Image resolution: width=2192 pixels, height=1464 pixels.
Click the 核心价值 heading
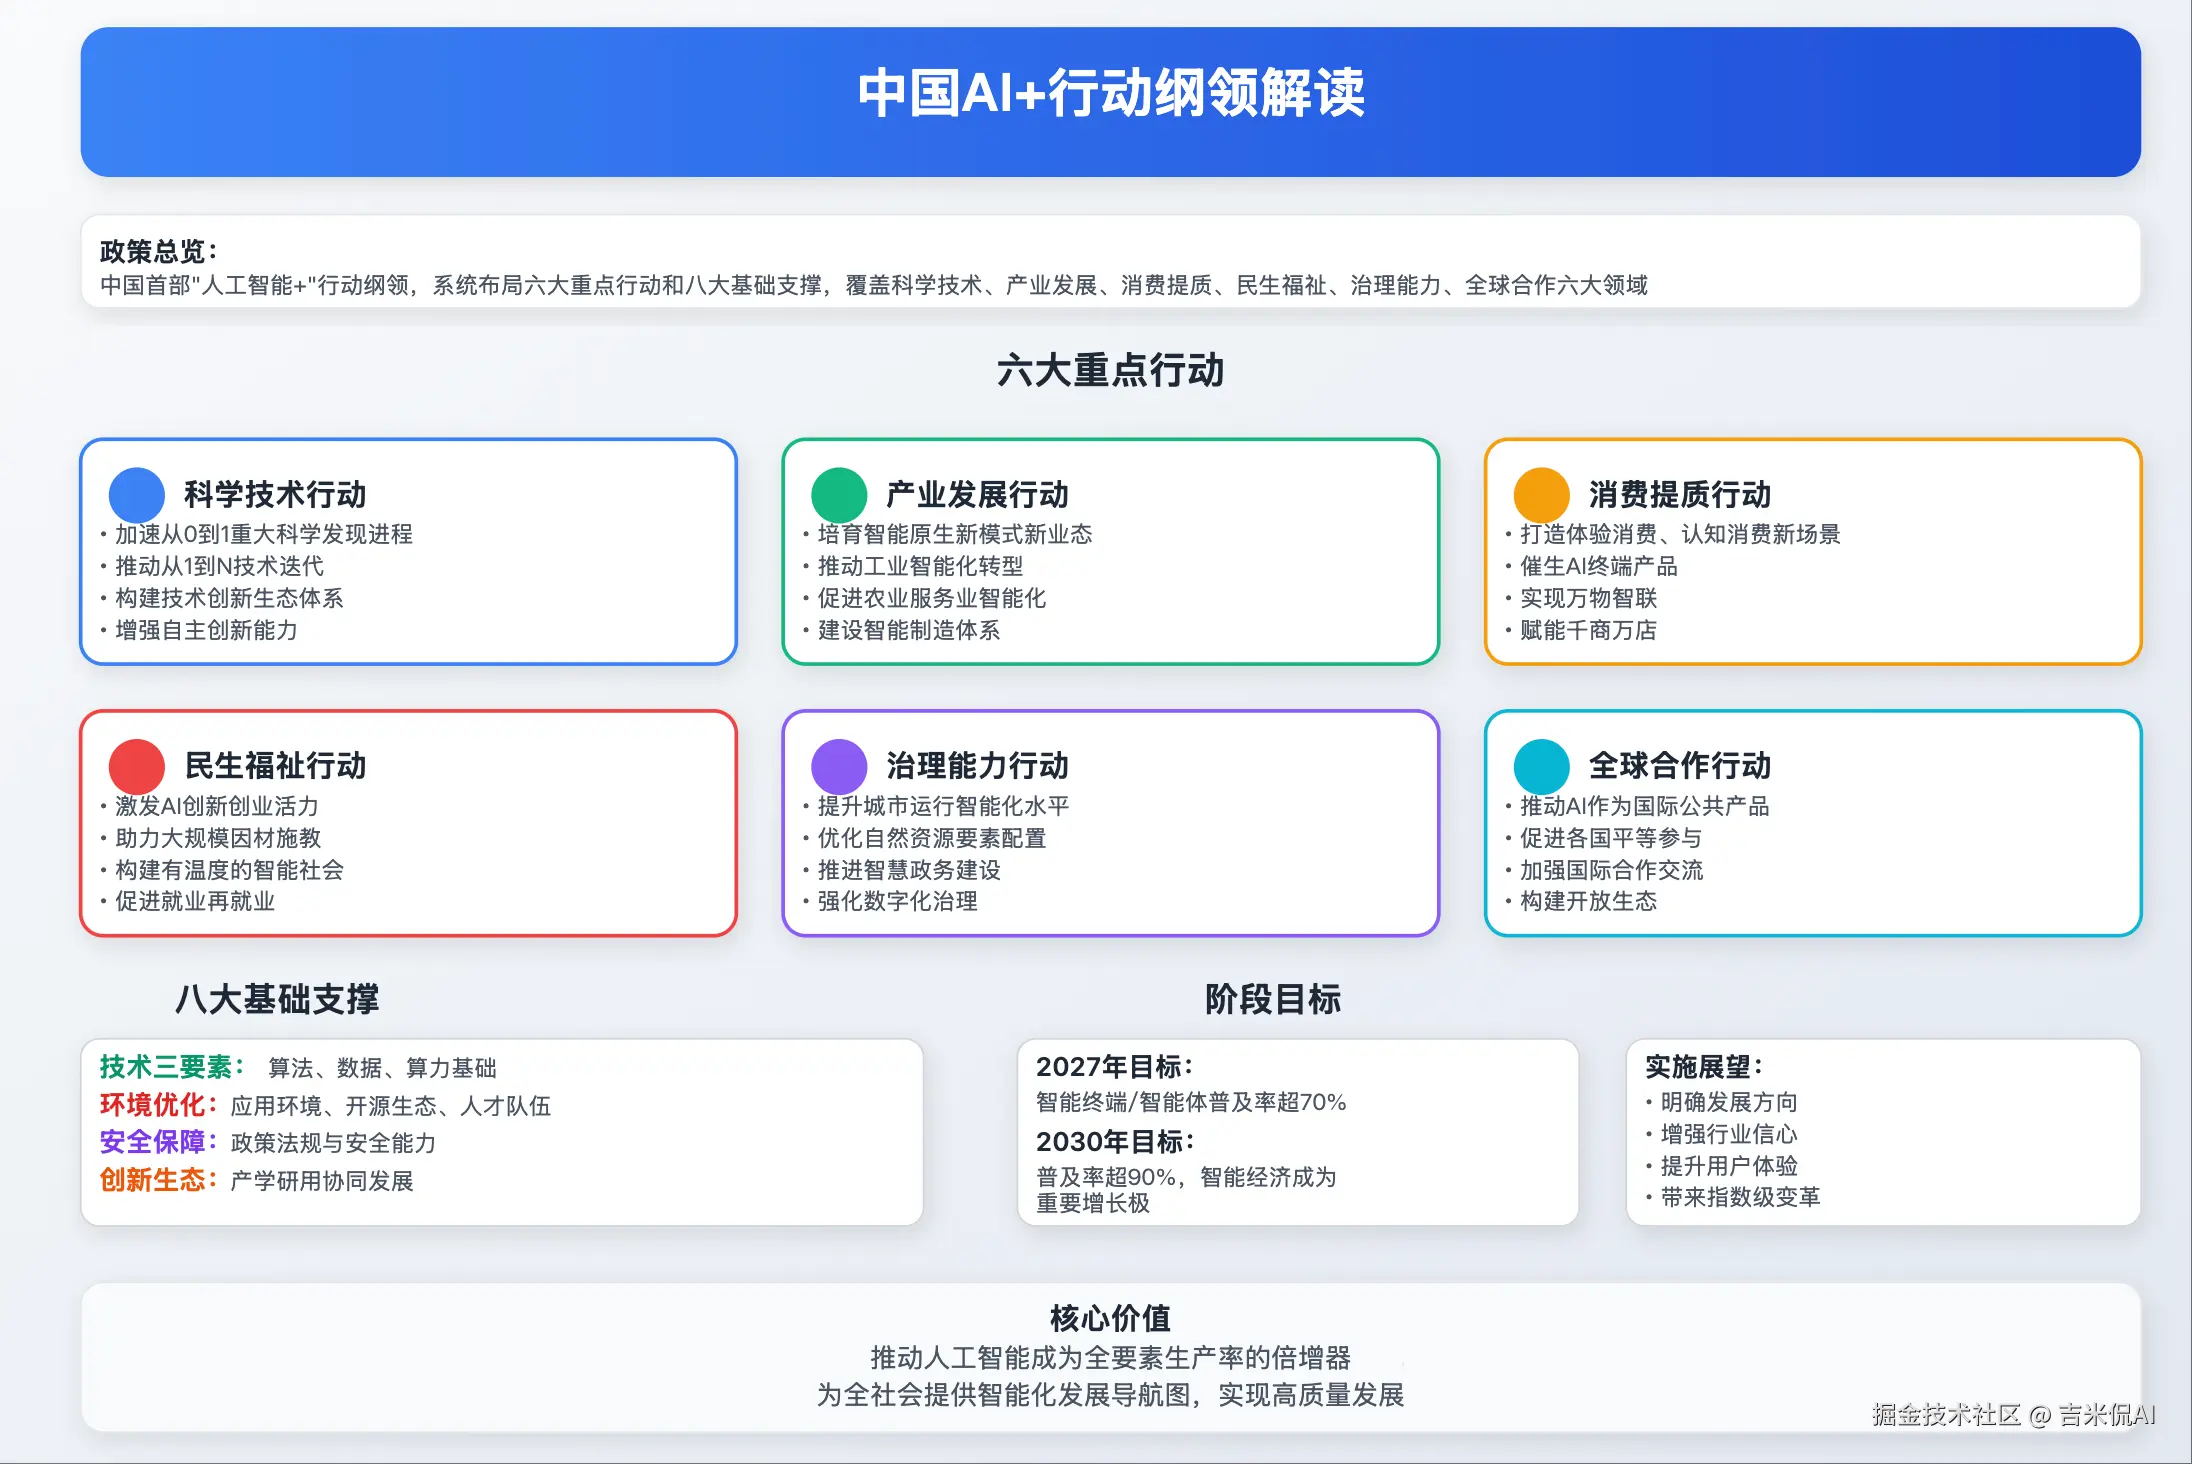(1110, 1318)
